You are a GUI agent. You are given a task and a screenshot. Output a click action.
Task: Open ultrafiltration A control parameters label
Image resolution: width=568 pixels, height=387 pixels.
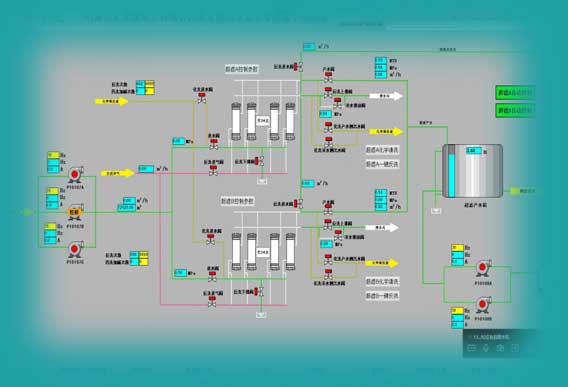point(242,69)
